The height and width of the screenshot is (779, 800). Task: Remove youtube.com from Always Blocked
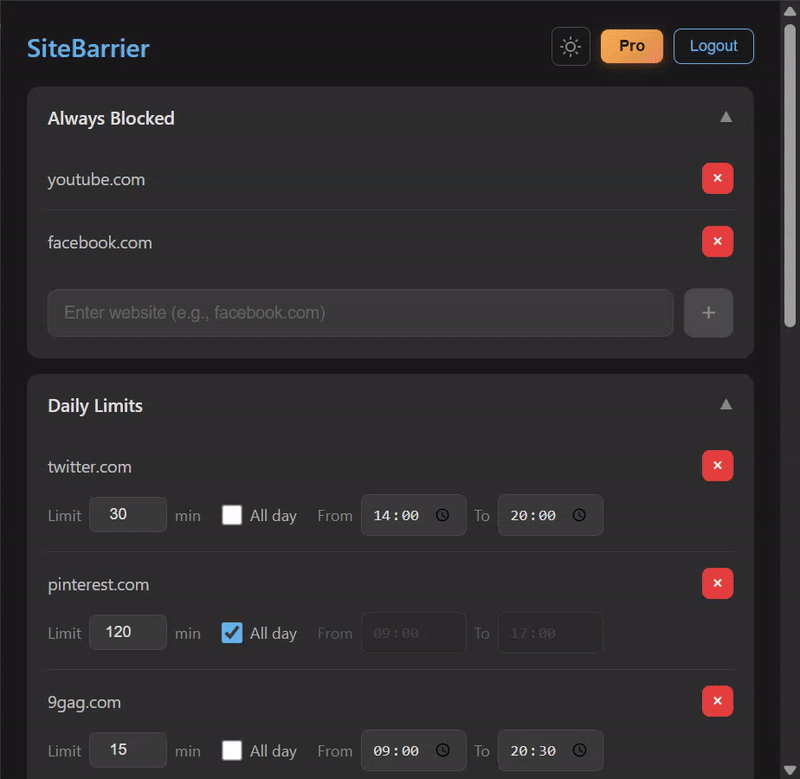pyautogui.click(x=717, y=179)
